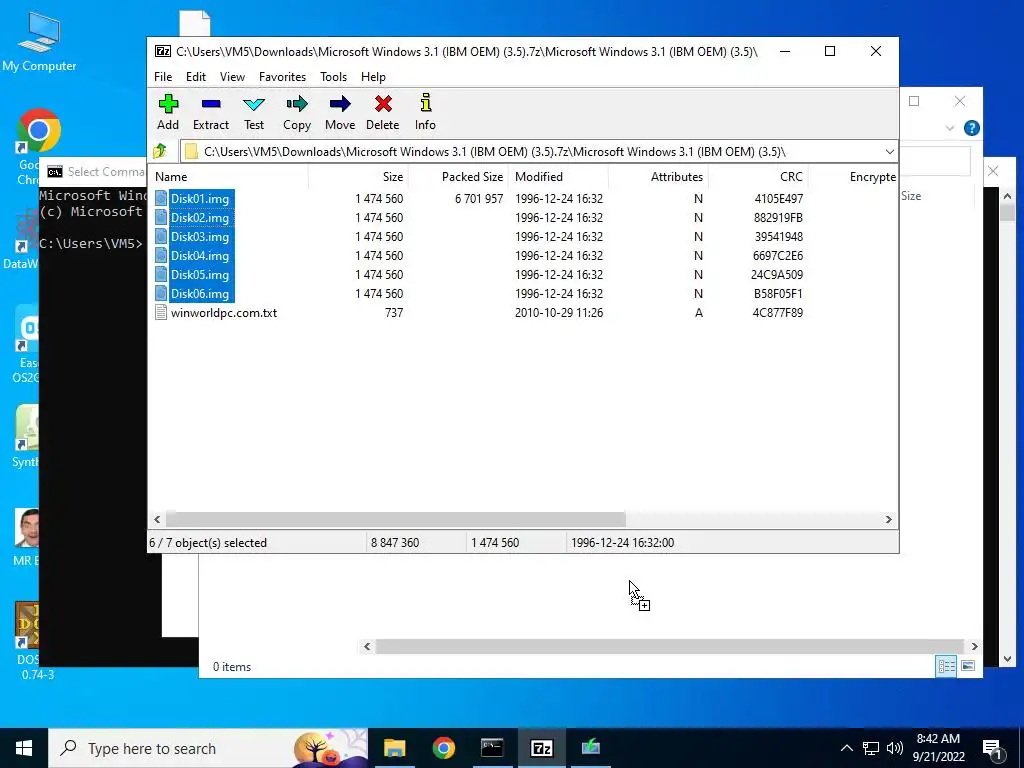Click the Disk01.img packed size 6 701 957
The height and width of the screenshot is (768, 1024).
click(479, 199)
